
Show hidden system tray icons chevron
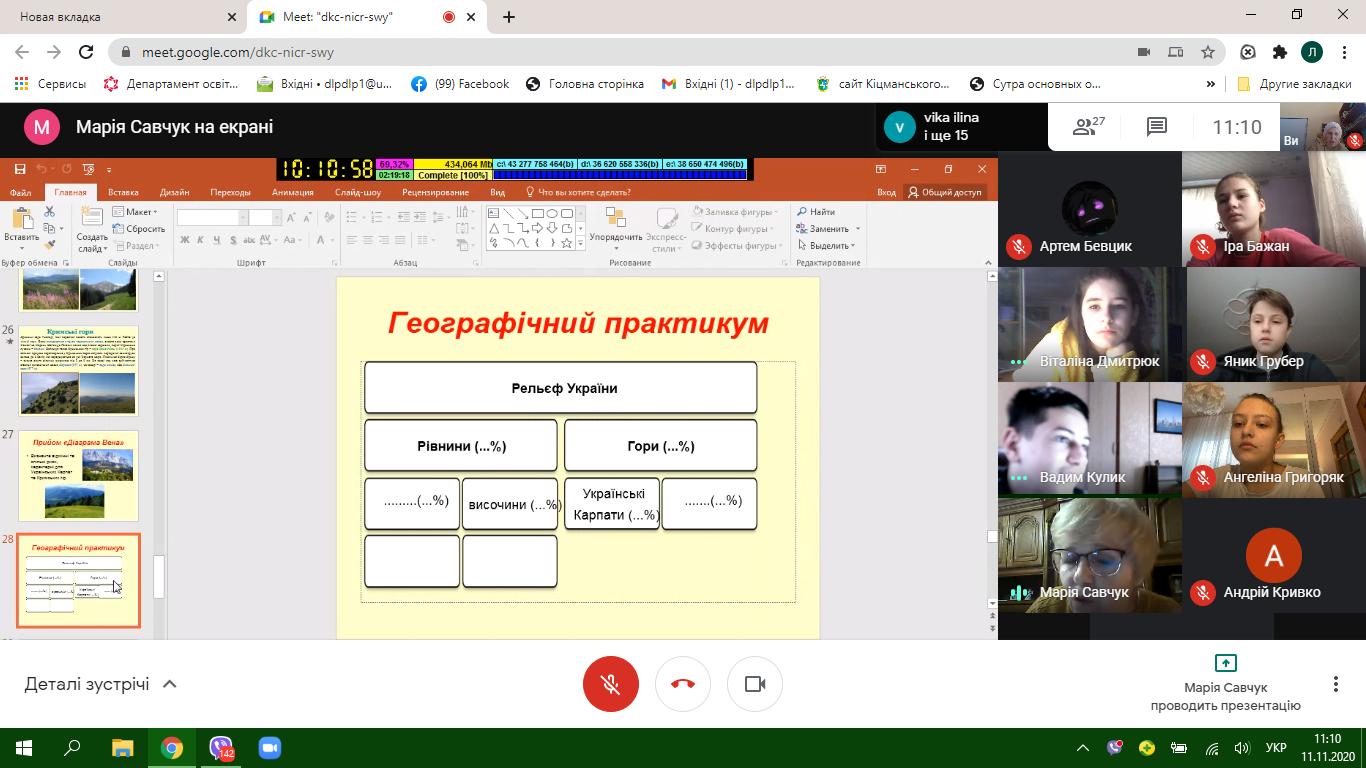pyautogui.click(x=1082, y=748)
